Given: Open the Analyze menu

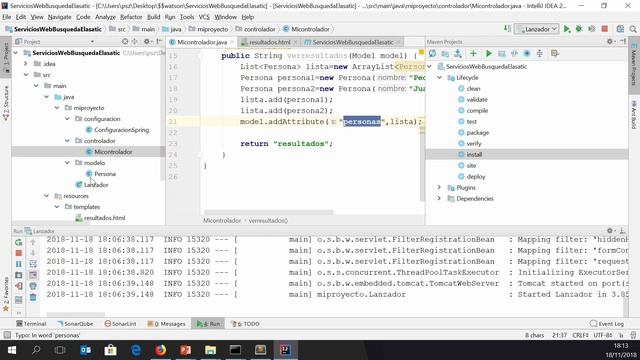Looking at the screenshot, I should 105,17.
